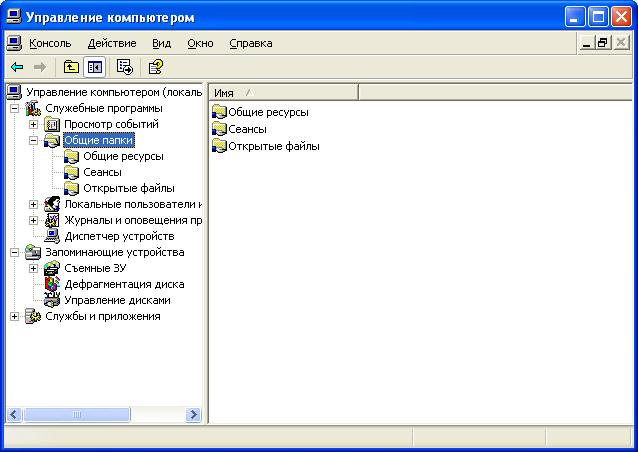Screen dimensions: 638x452
Task: Collapse the Общие папки node
Action: (33, 140)
